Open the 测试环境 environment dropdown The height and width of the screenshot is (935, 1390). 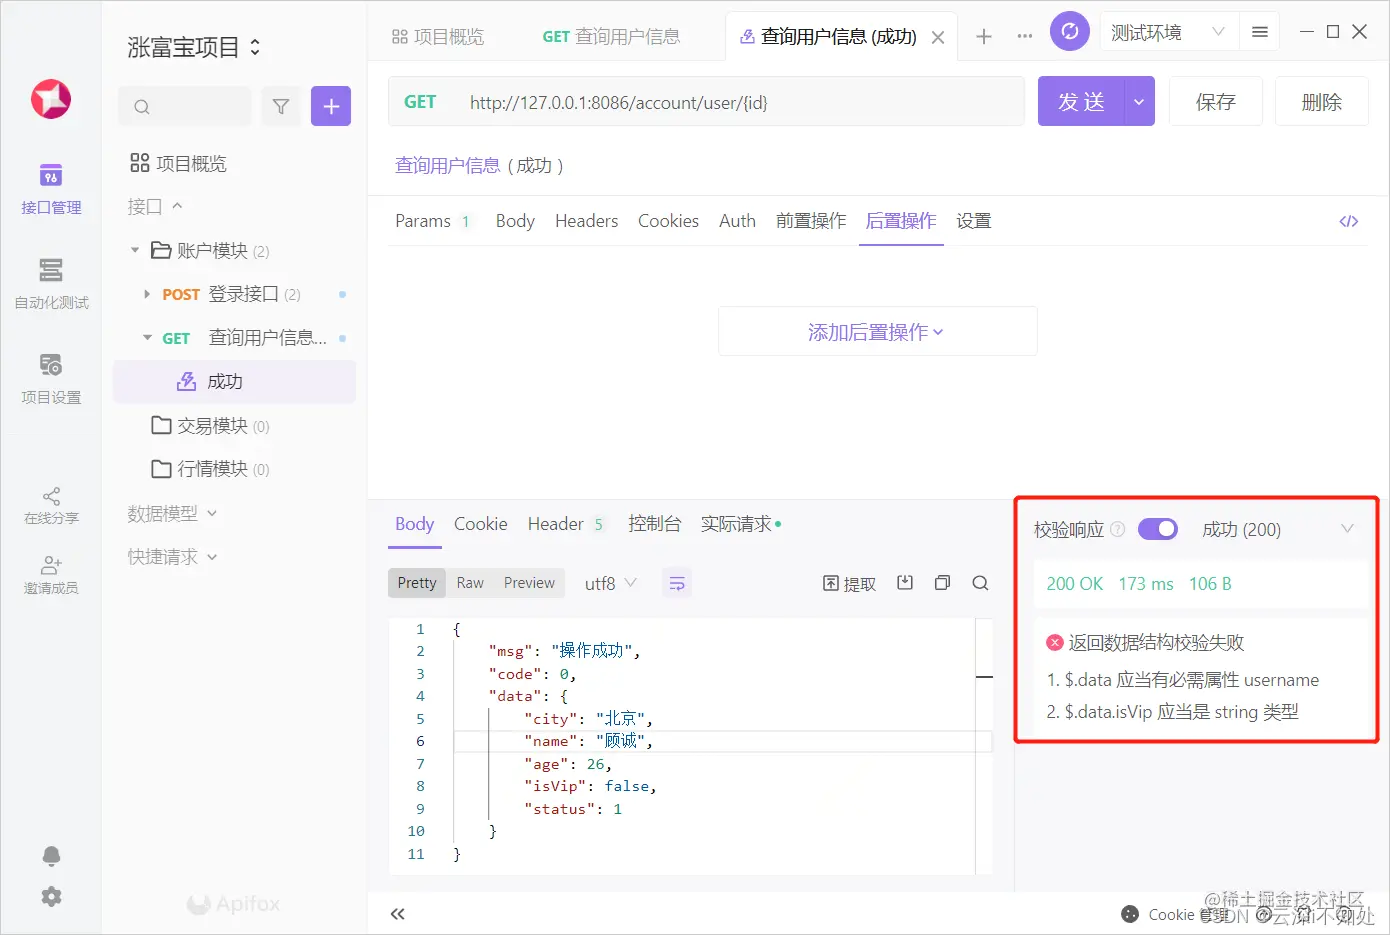1168,32
